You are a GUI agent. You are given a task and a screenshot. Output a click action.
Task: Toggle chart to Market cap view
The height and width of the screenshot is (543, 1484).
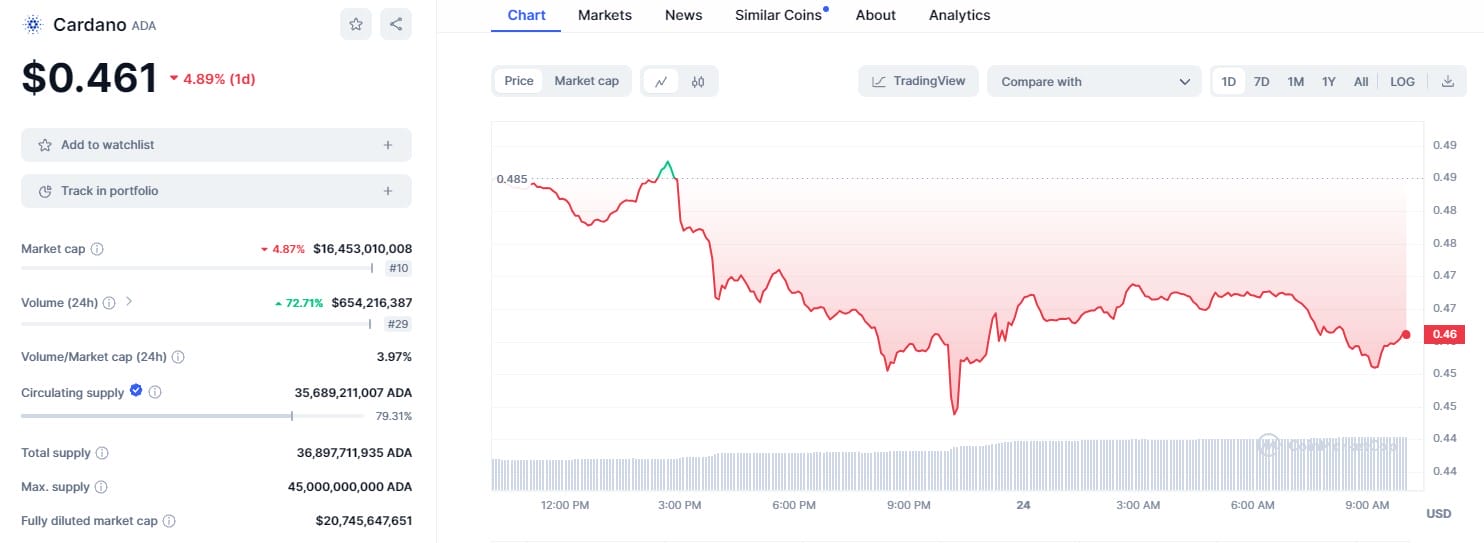586,81
